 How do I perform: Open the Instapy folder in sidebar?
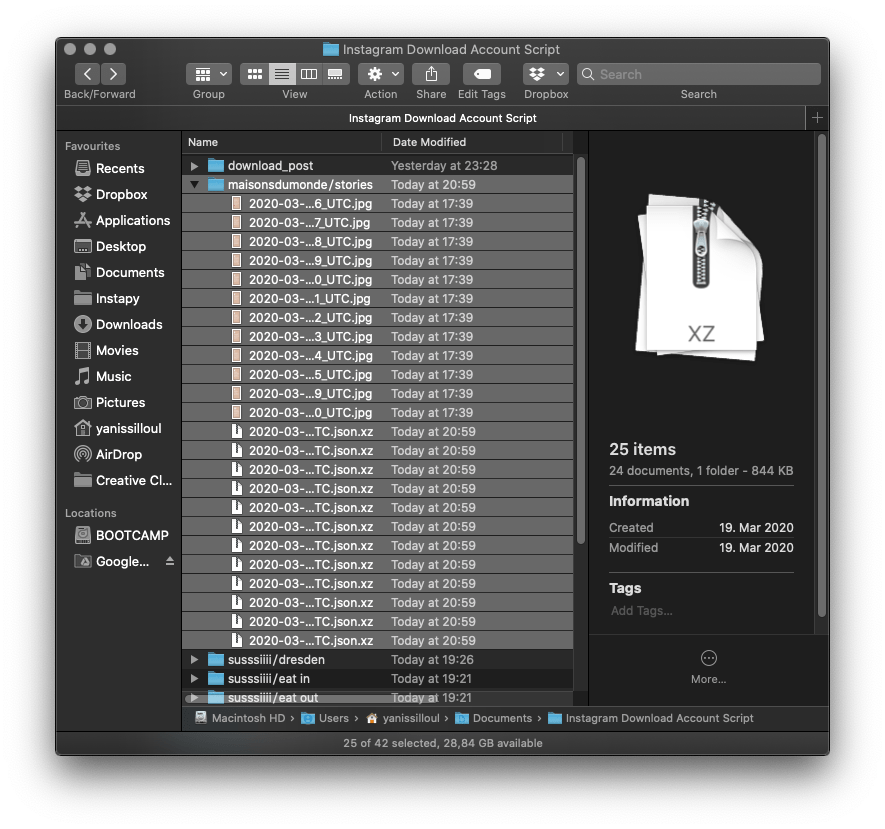tap(117, 298)
